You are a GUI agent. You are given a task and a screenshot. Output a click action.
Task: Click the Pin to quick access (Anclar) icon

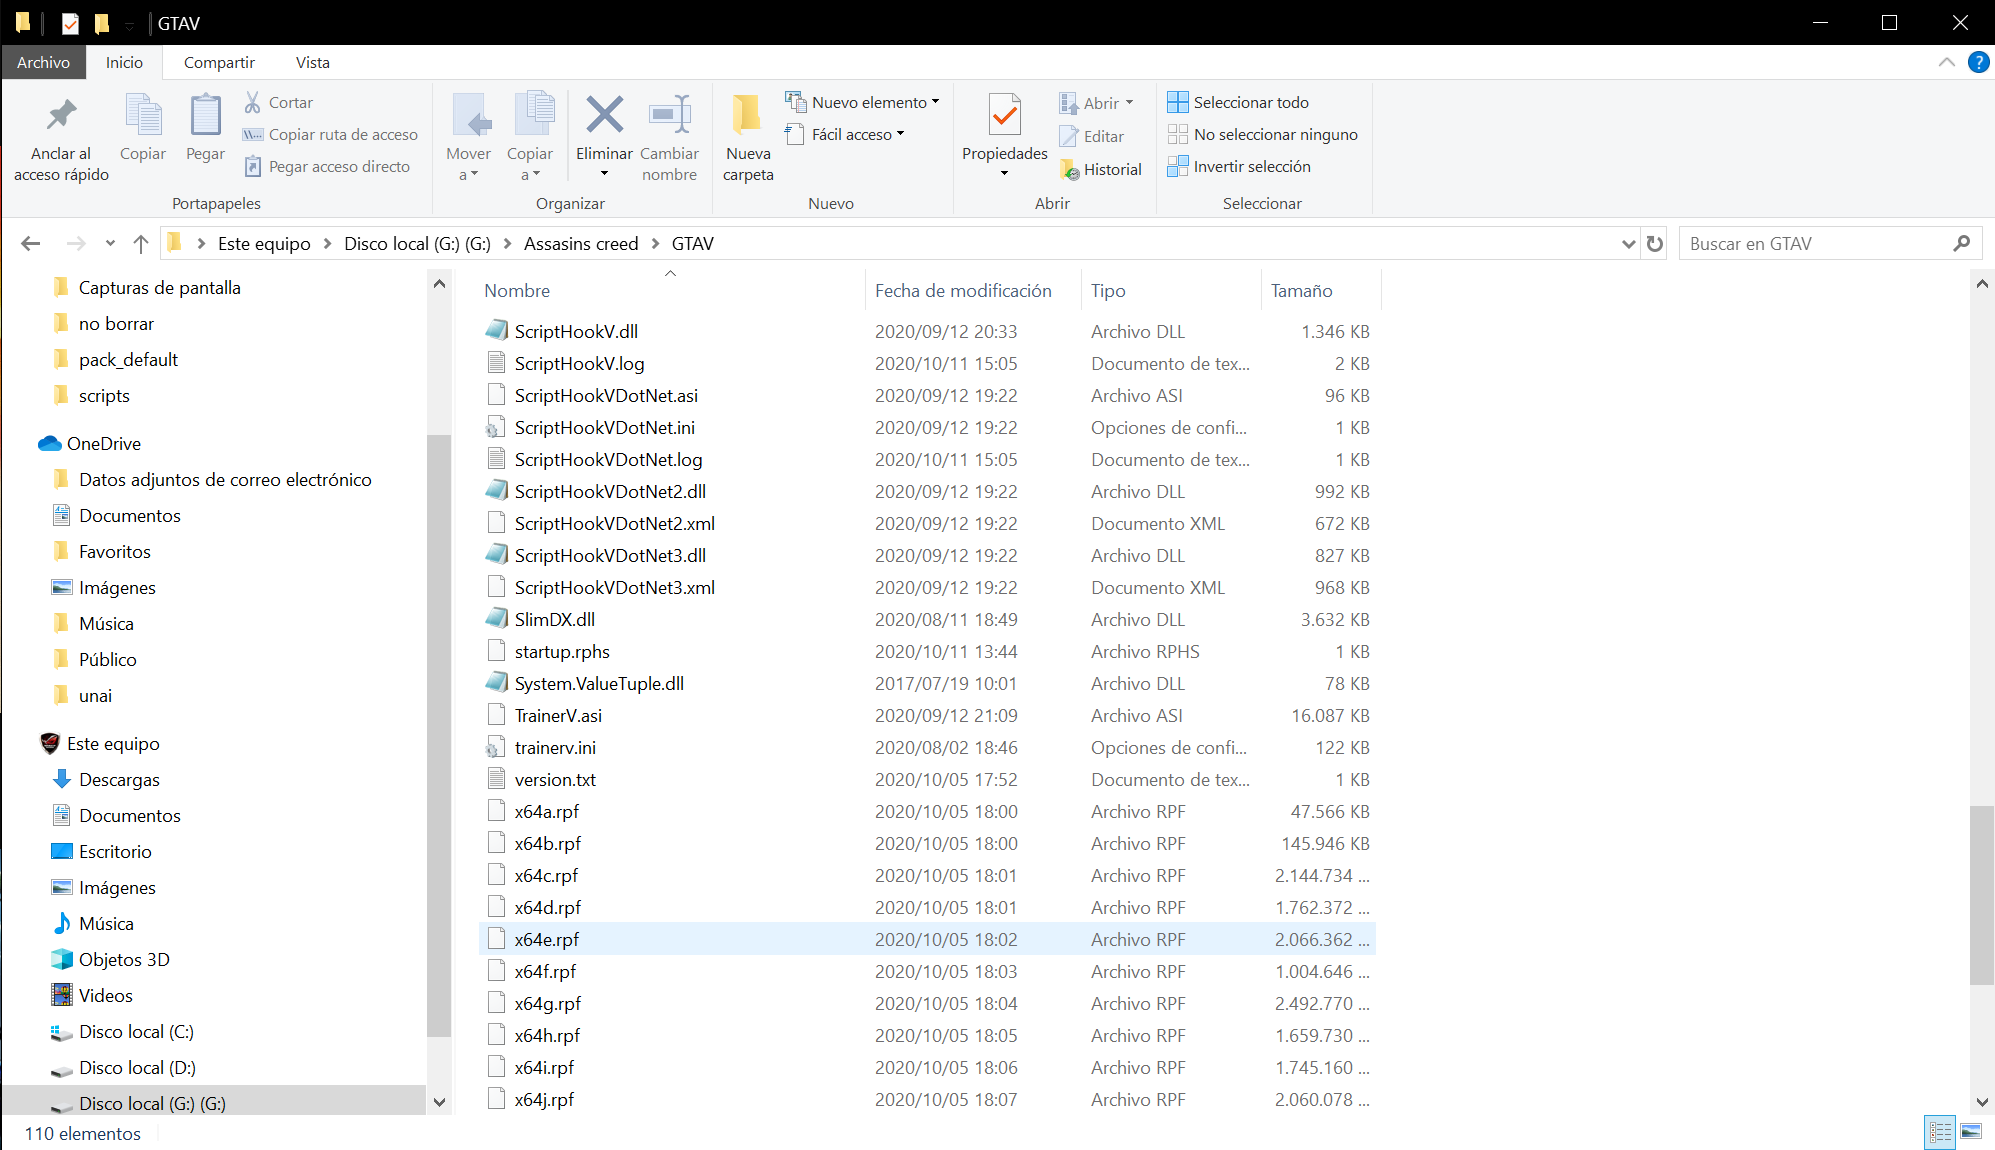coord(61,116)
